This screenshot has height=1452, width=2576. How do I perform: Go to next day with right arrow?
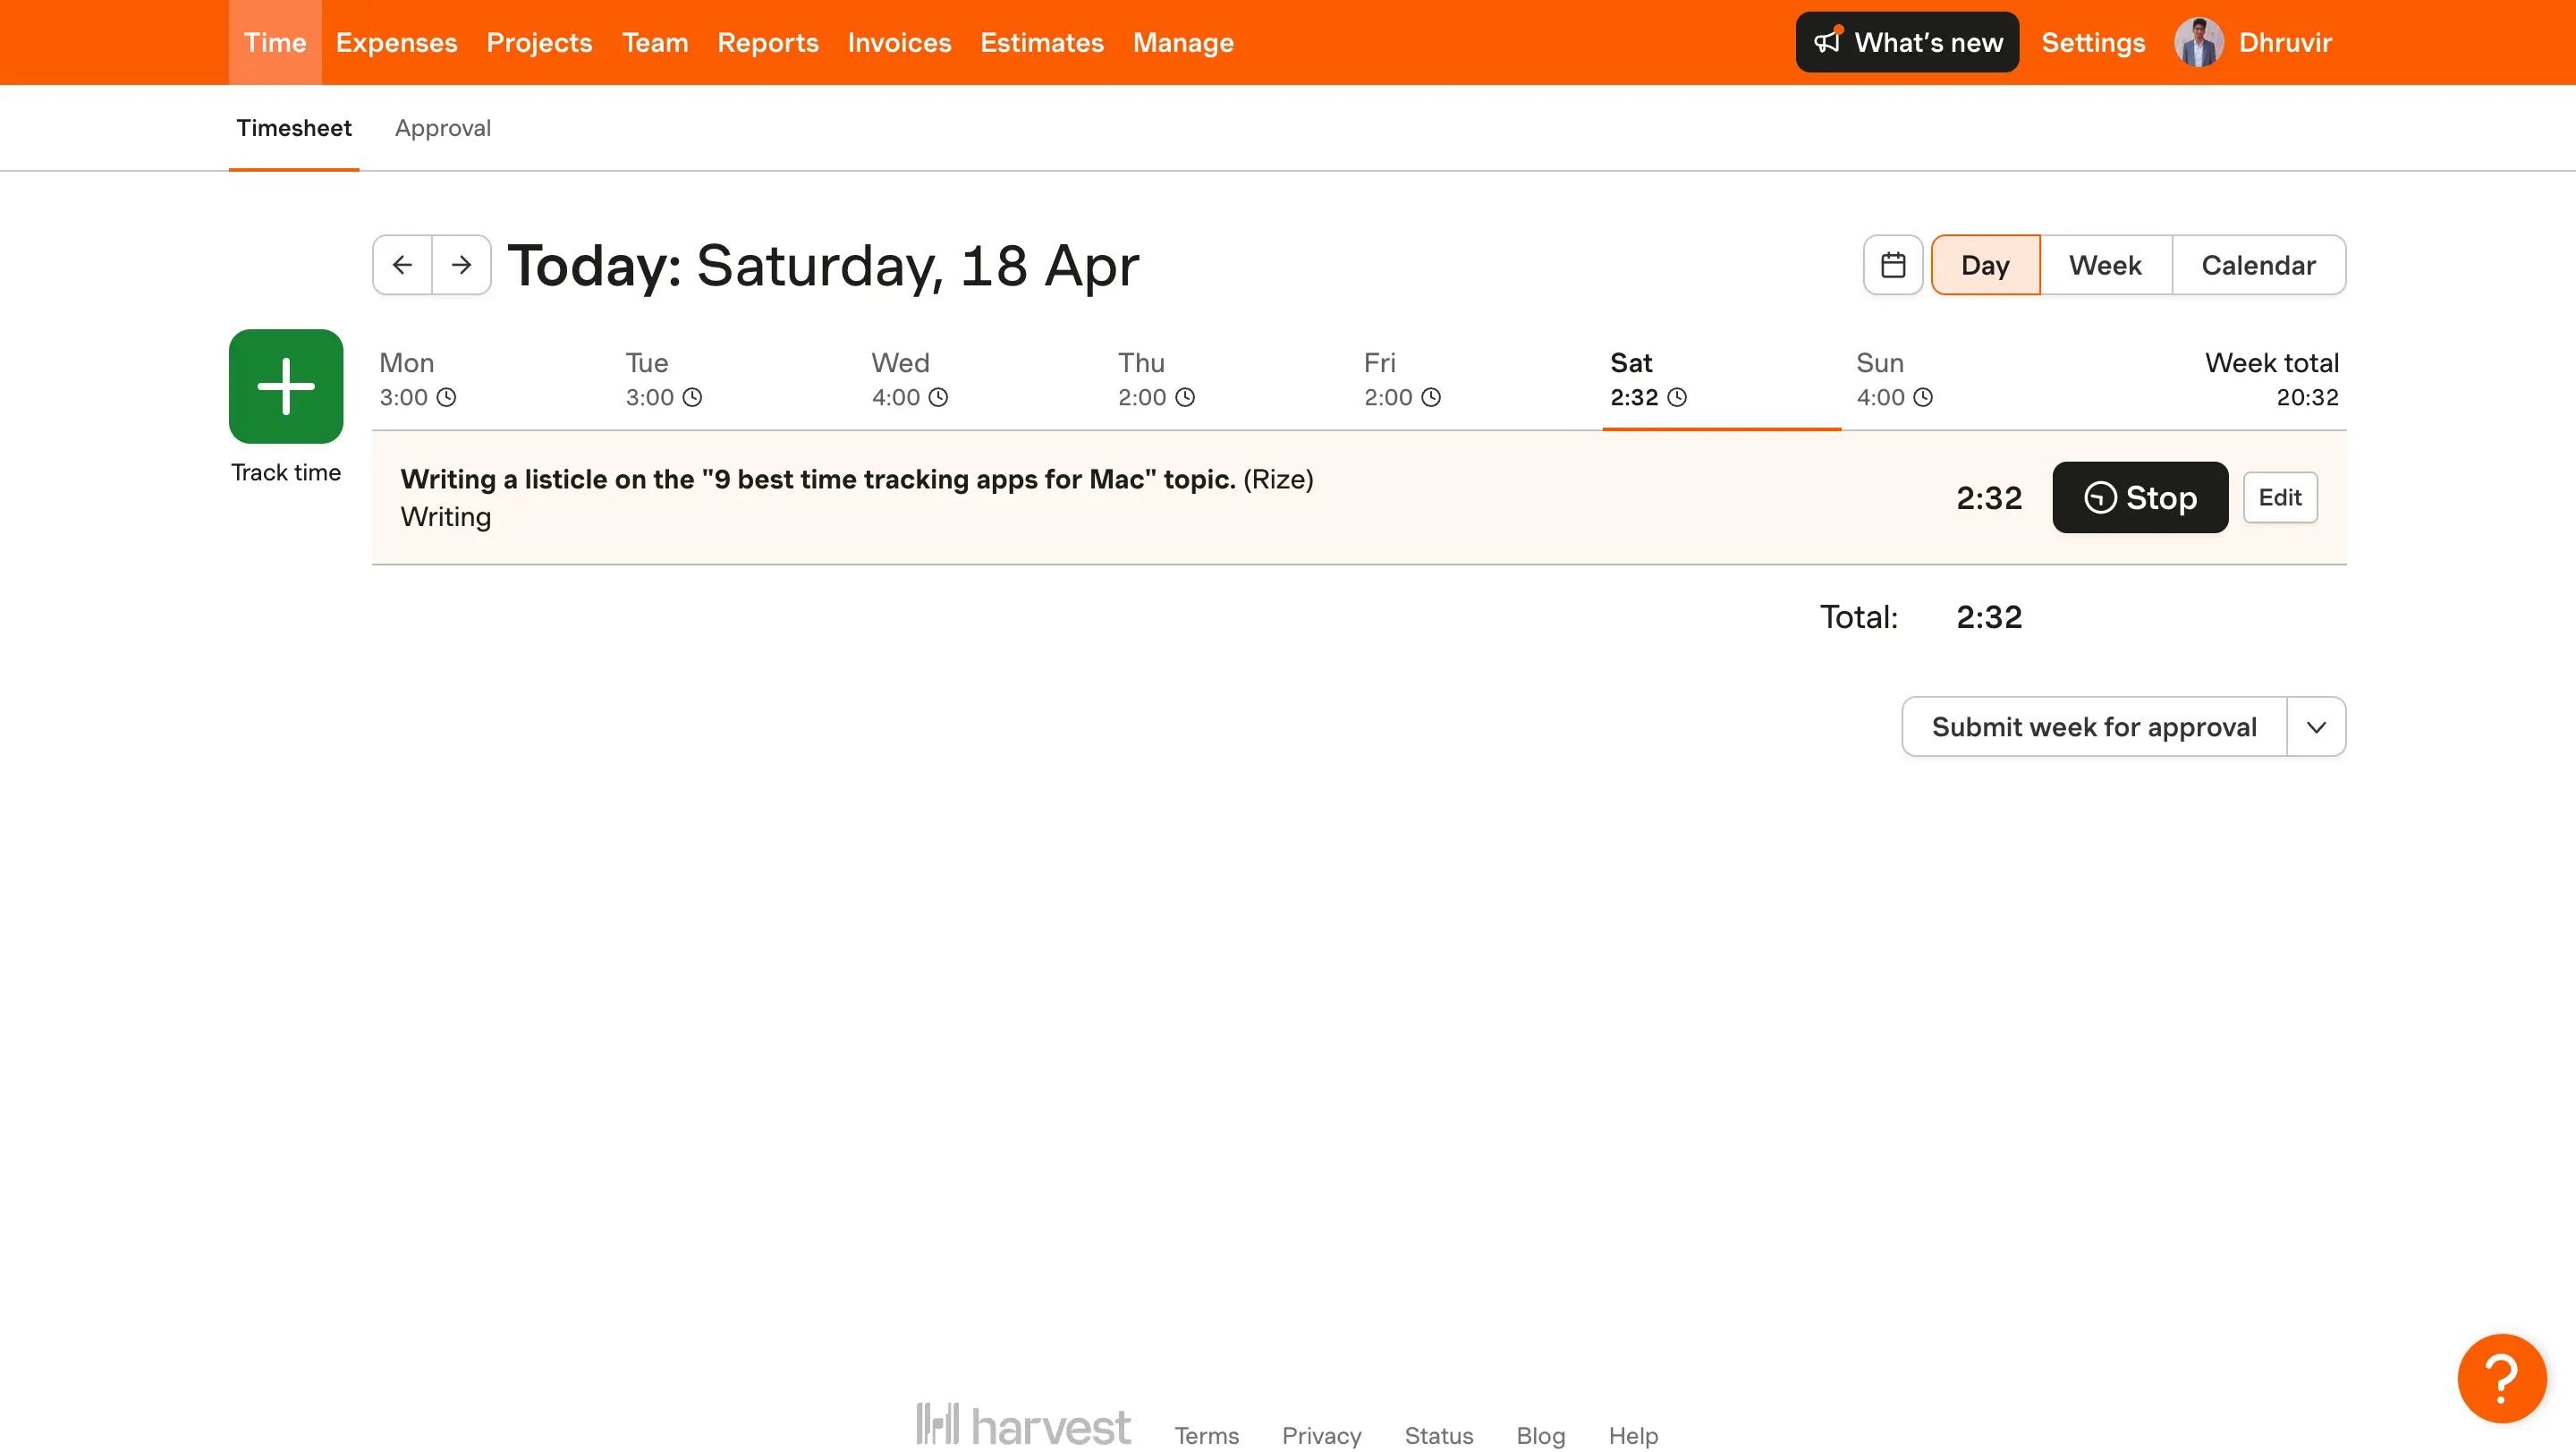point(461,265)
